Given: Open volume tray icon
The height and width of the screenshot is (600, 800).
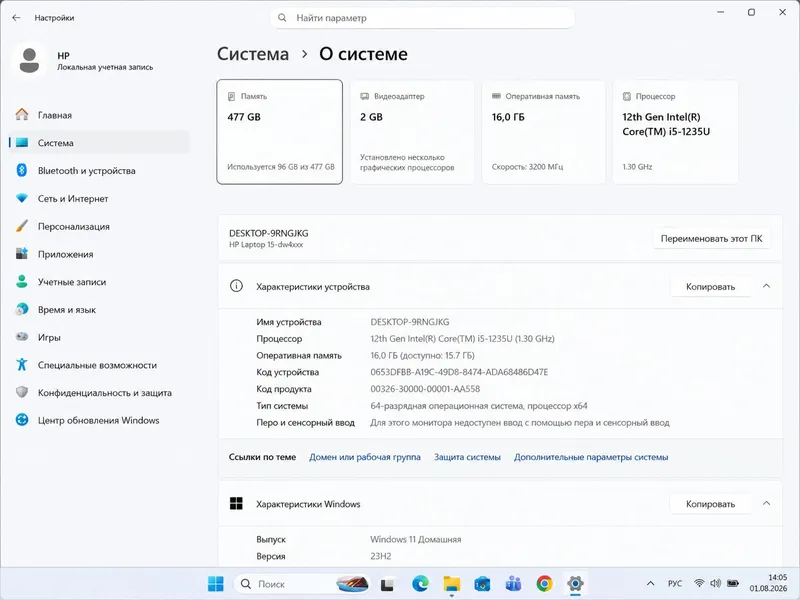Looking at the screenshot, I should [x=716, y=583].
